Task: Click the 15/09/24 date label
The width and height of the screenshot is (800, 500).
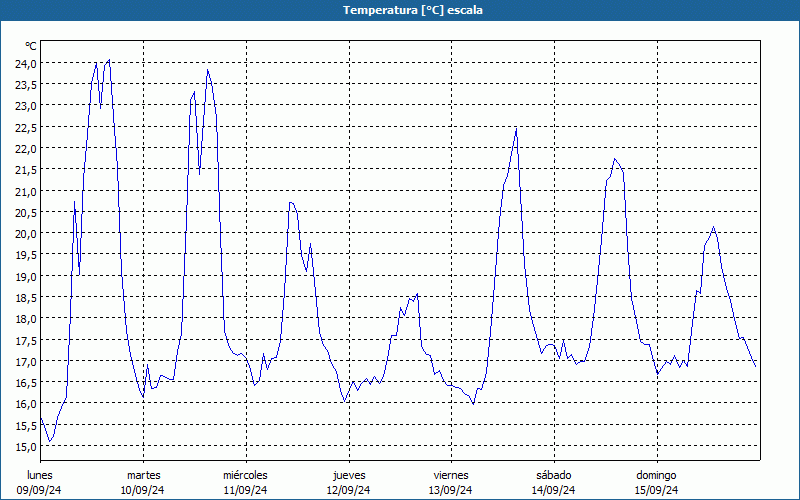Action: coord(656,490)
